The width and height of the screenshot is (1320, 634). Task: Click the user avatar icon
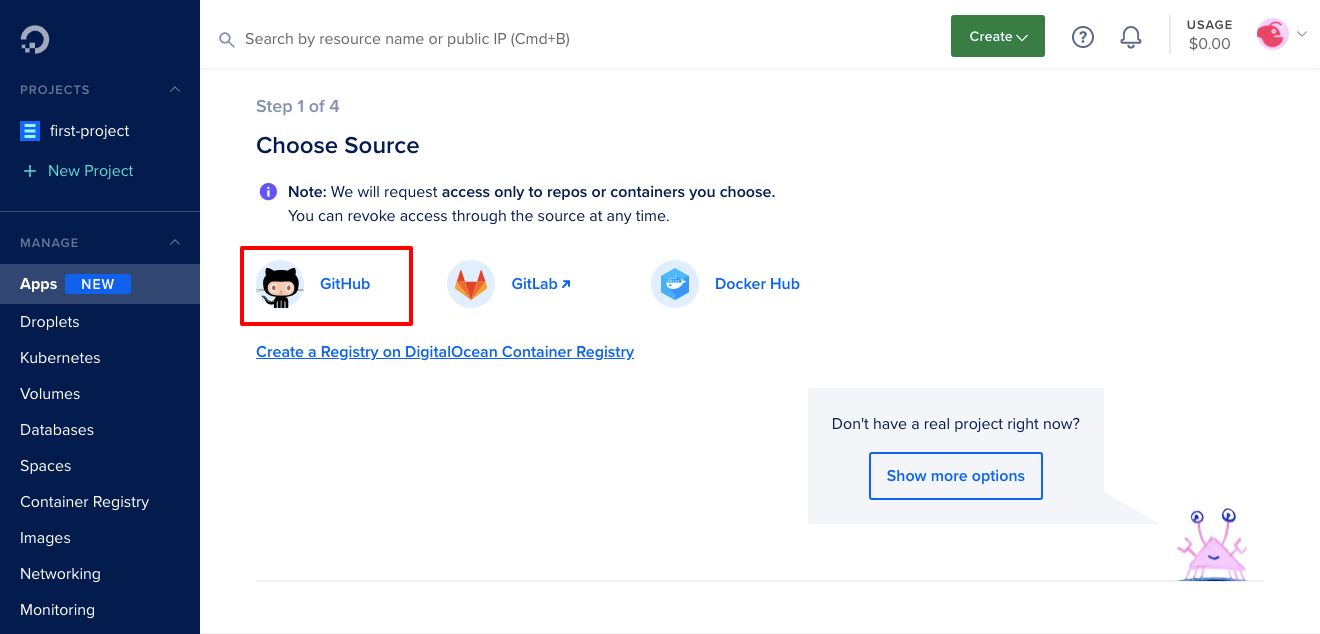(x=1272, y=35)
